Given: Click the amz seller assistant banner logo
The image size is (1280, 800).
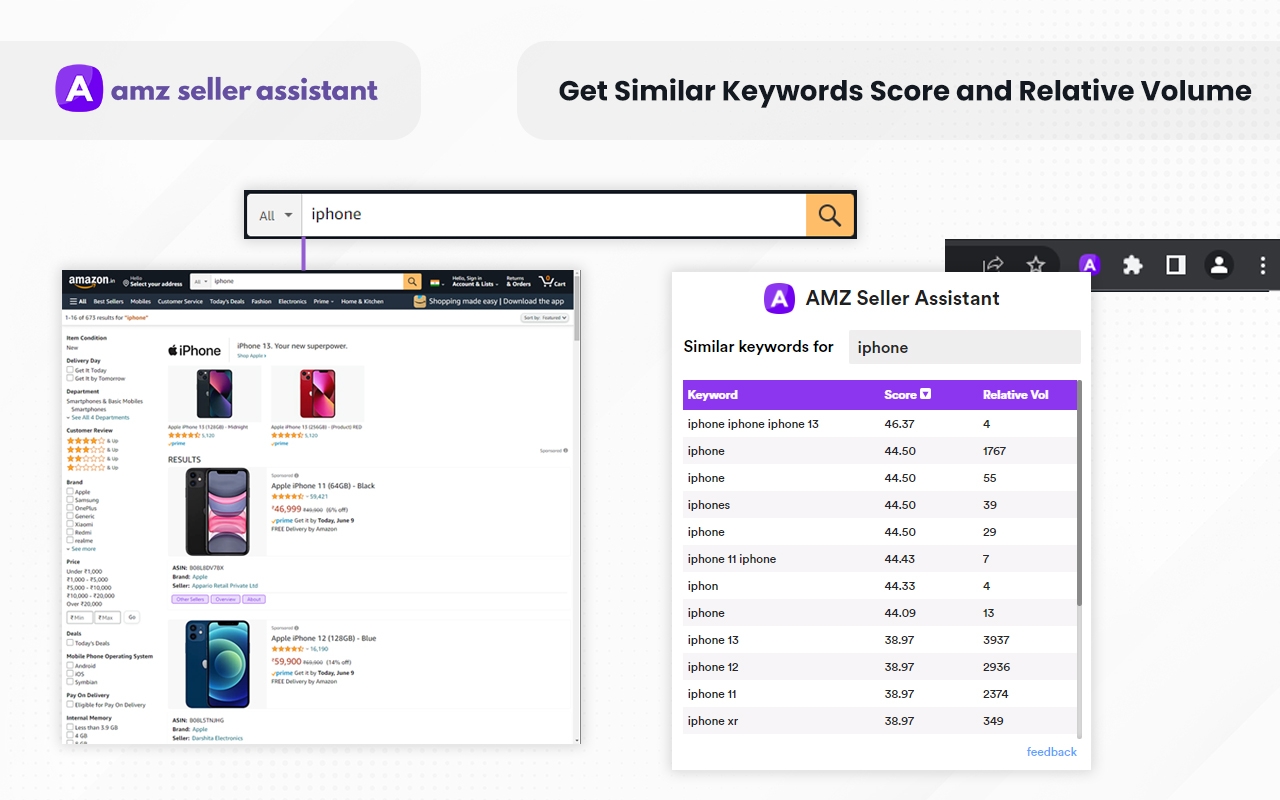Looking at the screenshot, I should (x=217, y=90).
